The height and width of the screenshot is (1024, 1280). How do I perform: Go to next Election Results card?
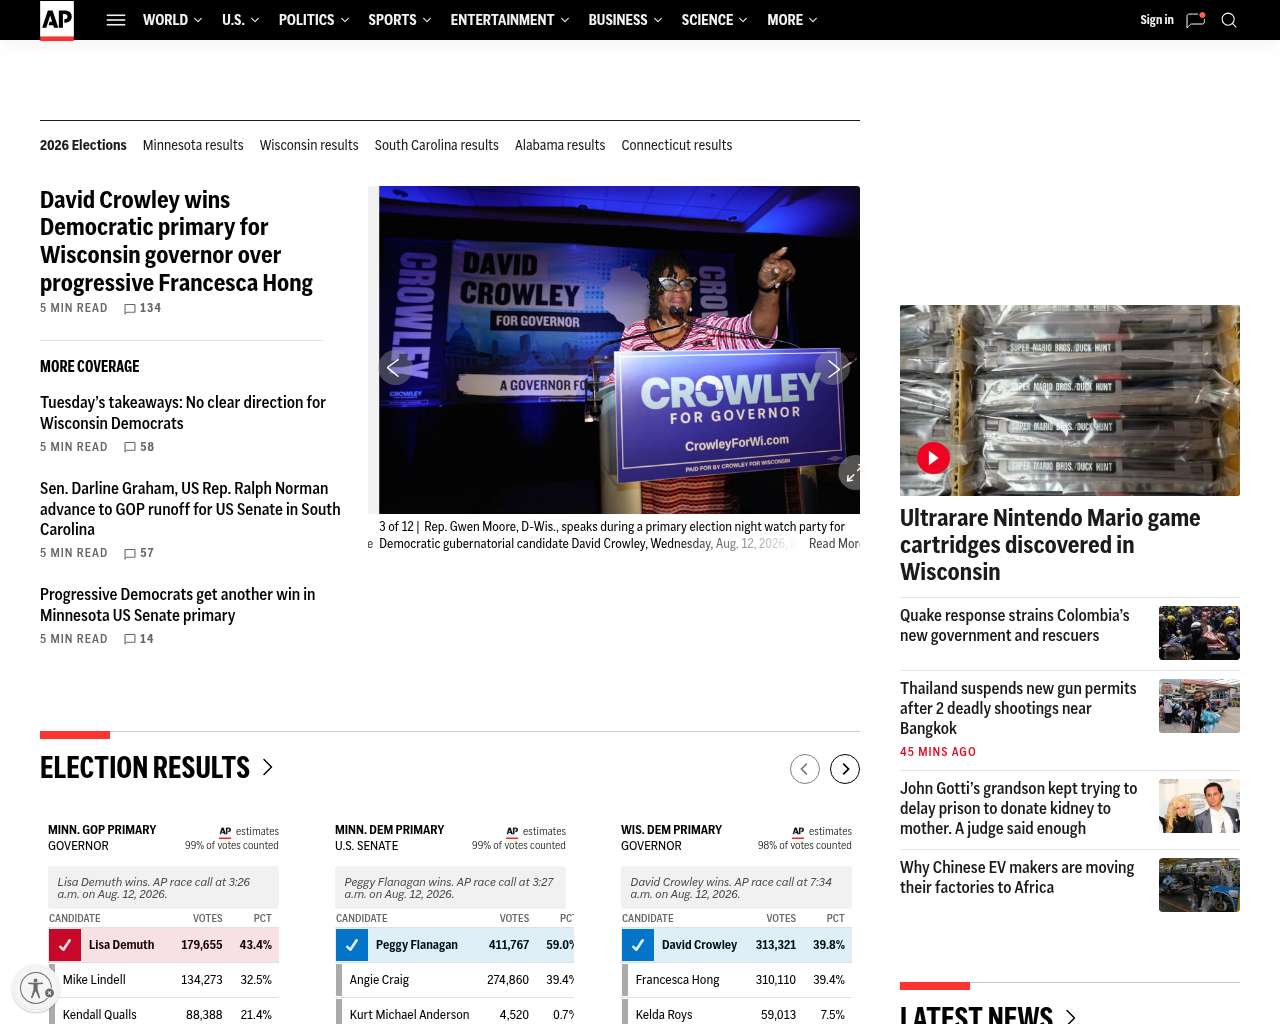[845, 769]
